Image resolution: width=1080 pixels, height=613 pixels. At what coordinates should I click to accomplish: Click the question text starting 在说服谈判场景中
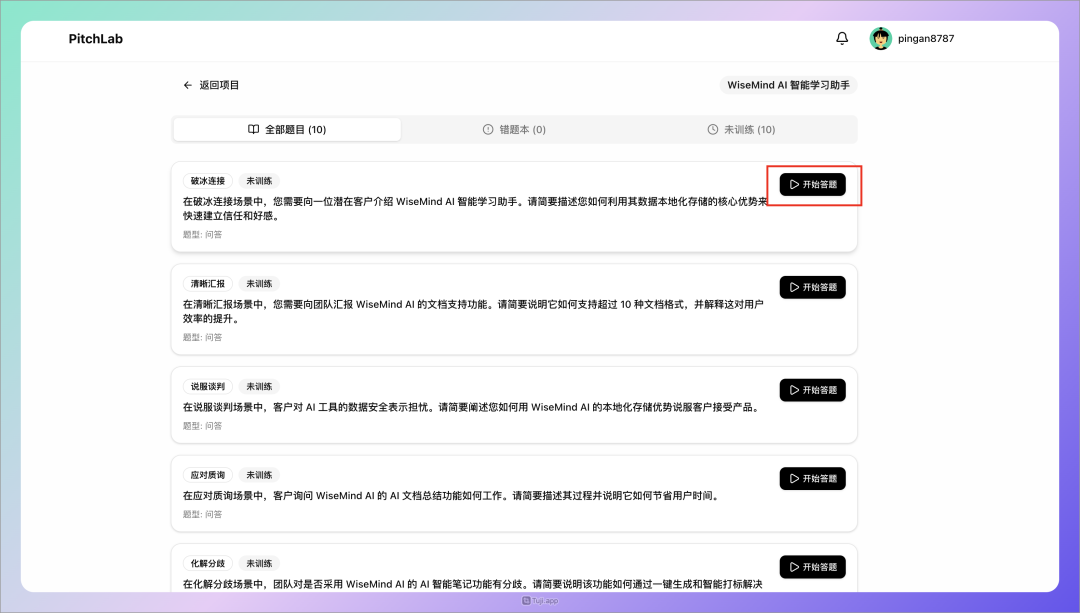click(472, 407)
